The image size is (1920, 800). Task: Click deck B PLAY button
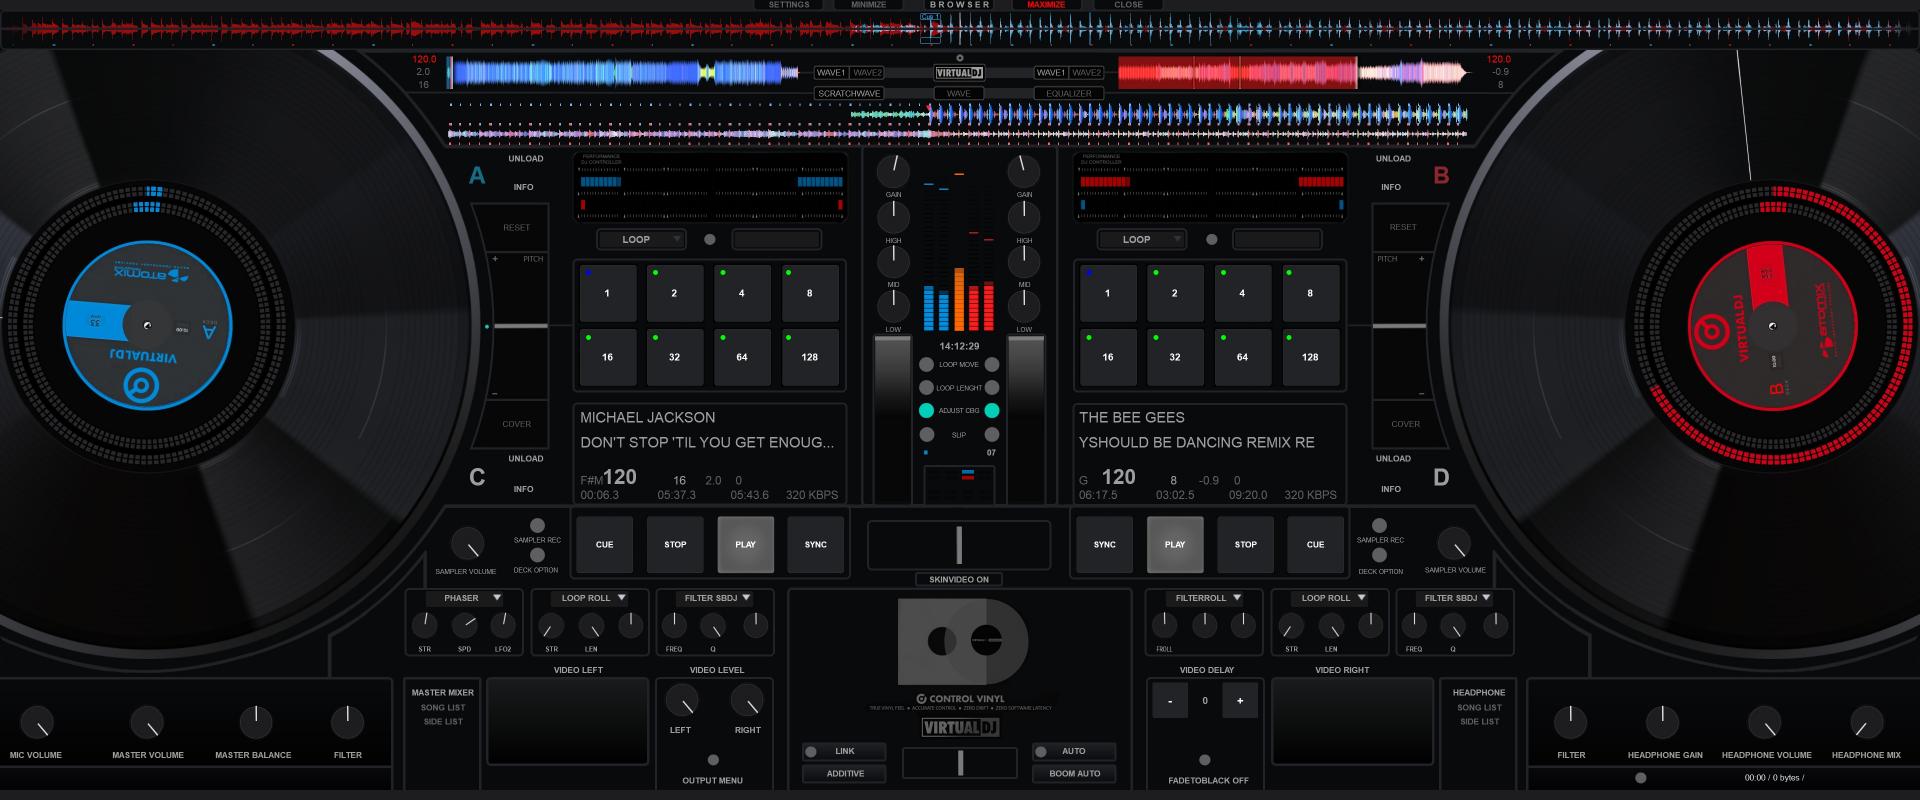(x=1175, y=545)
